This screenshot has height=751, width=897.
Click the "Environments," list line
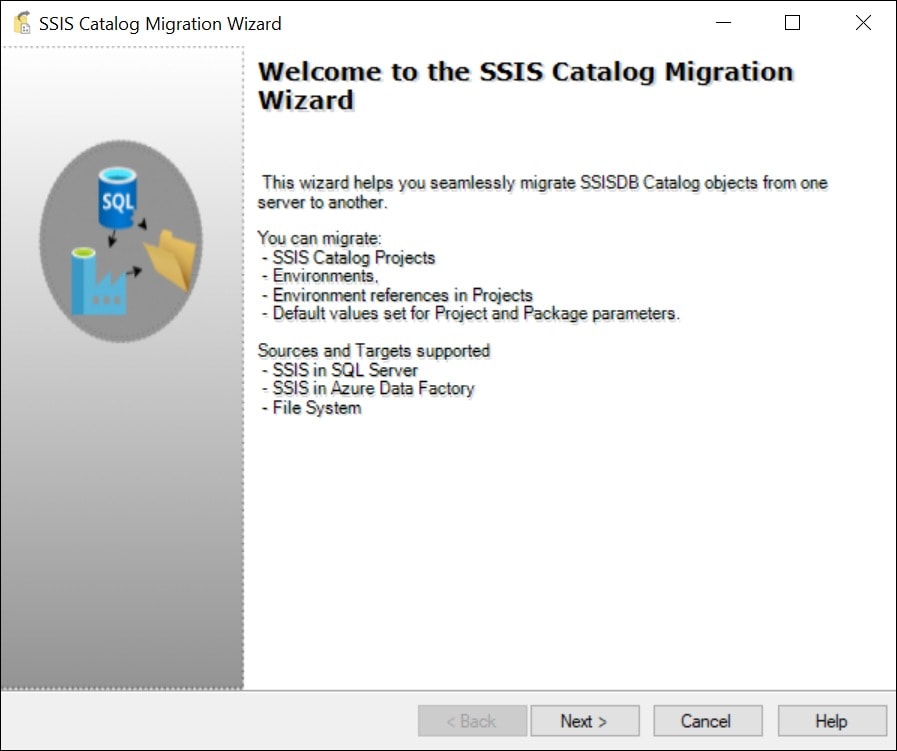pos(325,276)
